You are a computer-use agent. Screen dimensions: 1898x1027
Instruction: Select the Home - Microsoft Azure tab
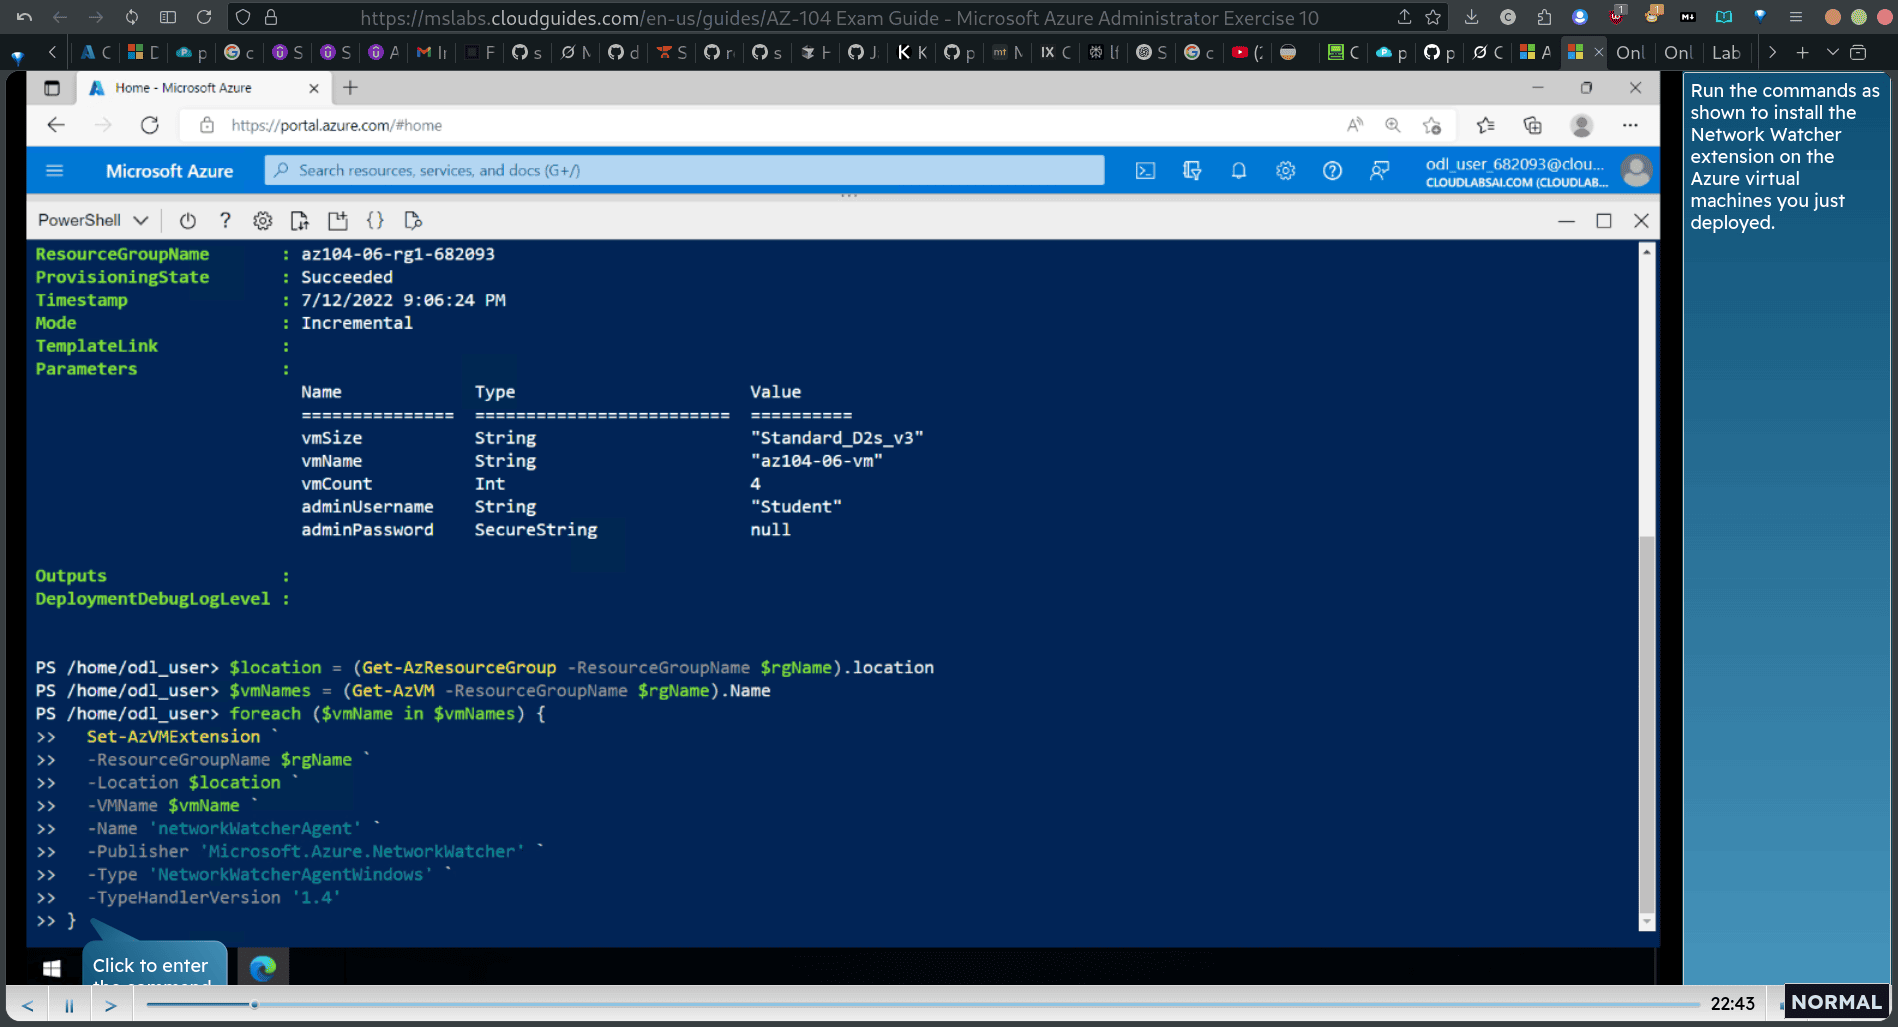coord(203,88)
